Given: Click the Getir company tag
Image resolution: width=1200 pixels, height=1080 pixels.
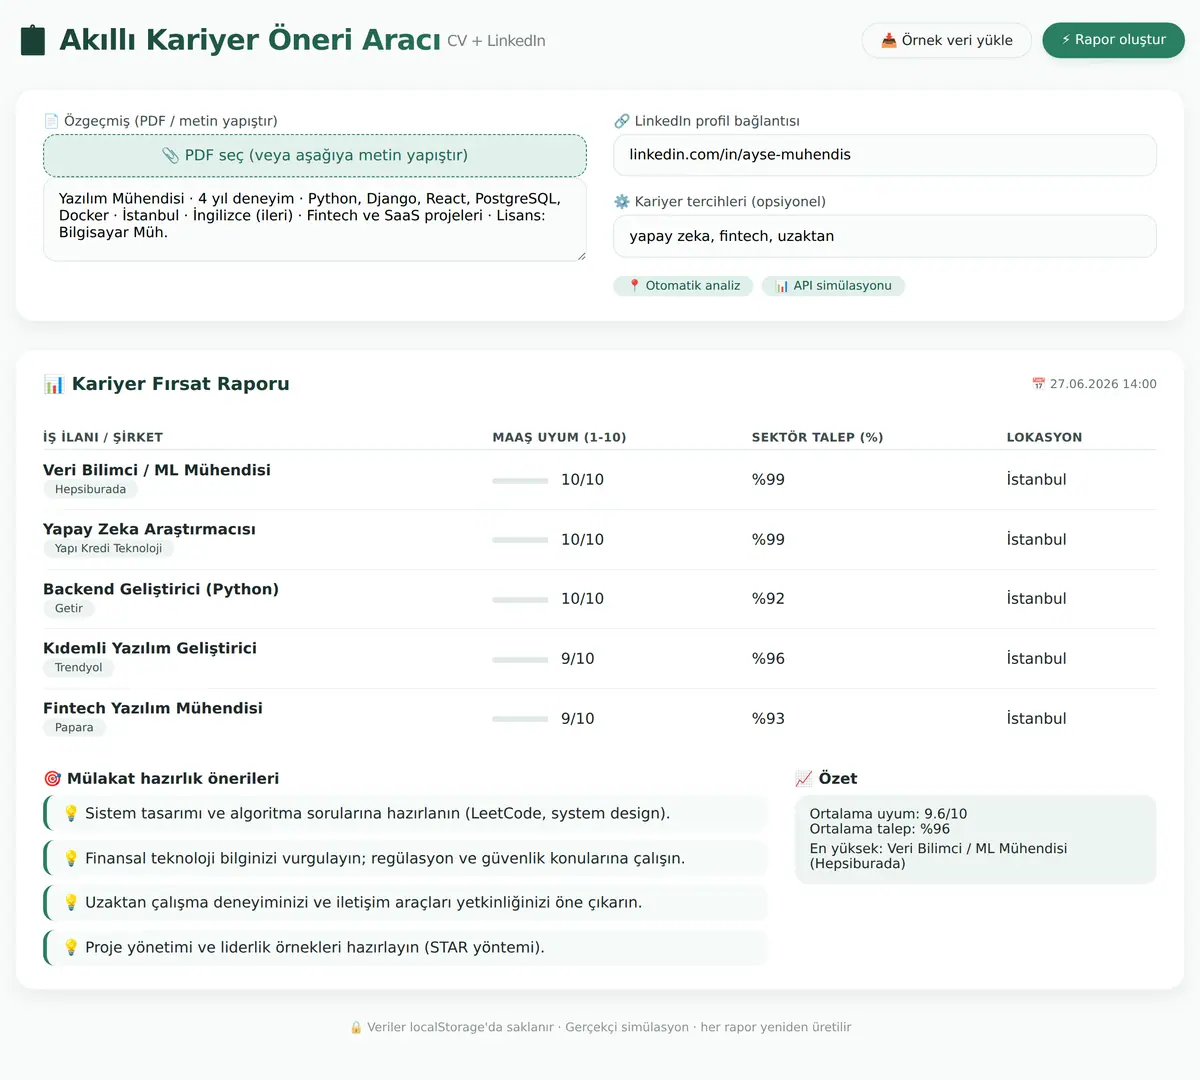Looking at the screenshot, I should tap(69, 609).
